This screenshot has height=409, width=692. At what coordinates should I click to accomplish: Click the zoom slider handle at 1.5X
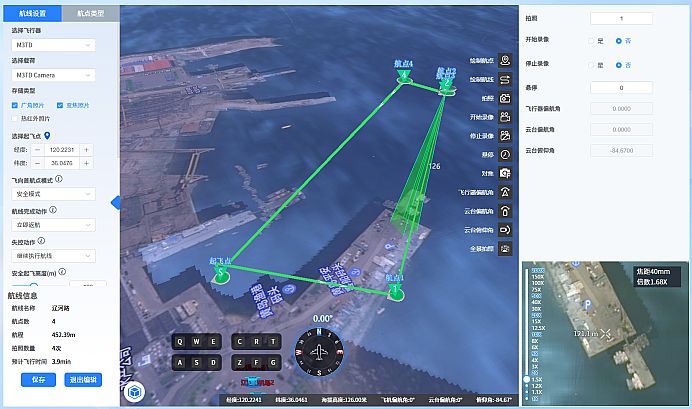tap(526, 379)
